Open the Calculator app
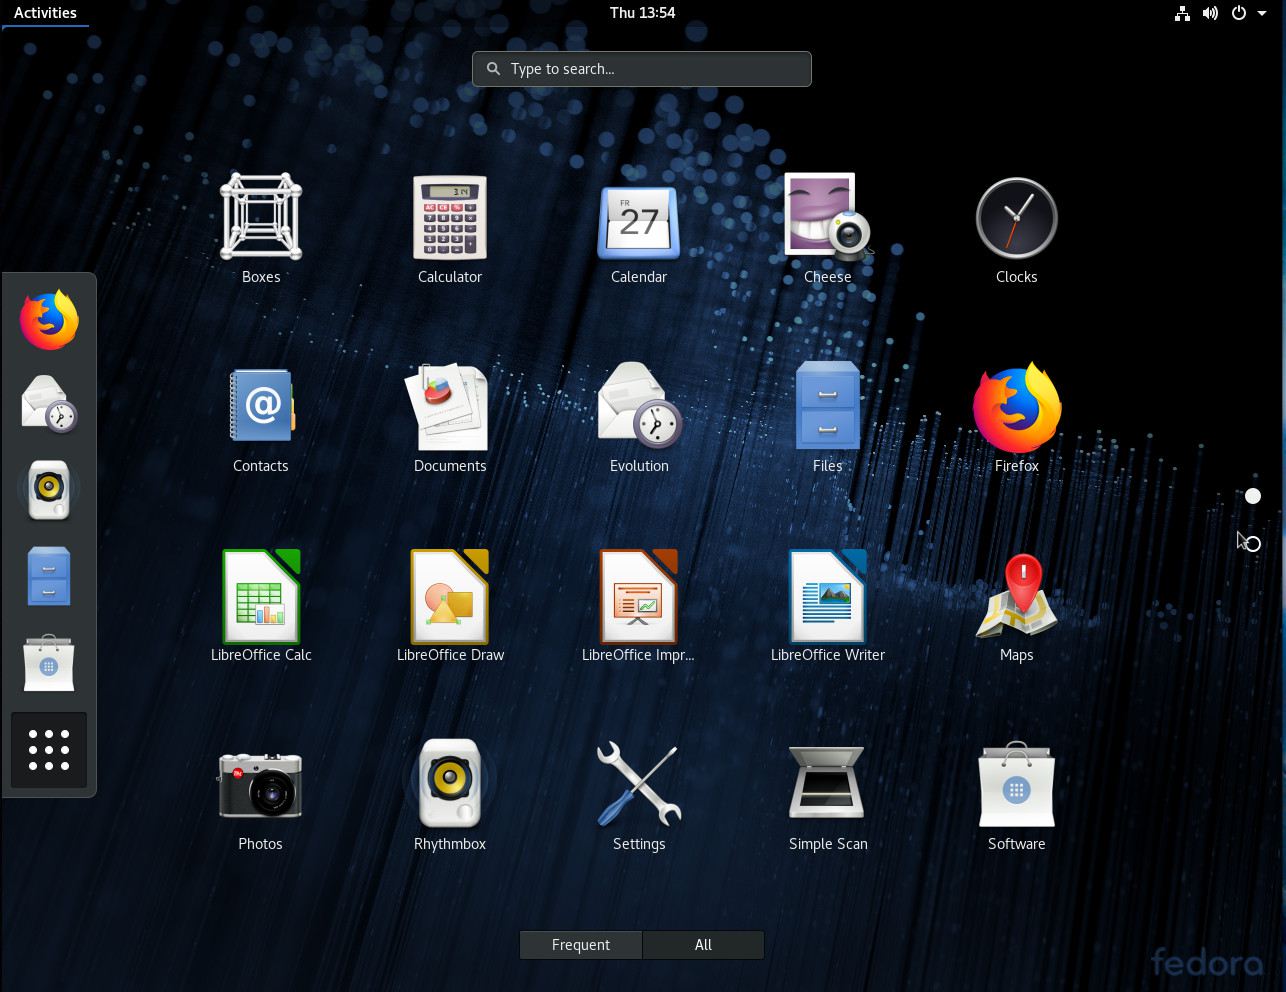Screen dimensions: 1286x992 pyautogui.click(x=450, y=229)
